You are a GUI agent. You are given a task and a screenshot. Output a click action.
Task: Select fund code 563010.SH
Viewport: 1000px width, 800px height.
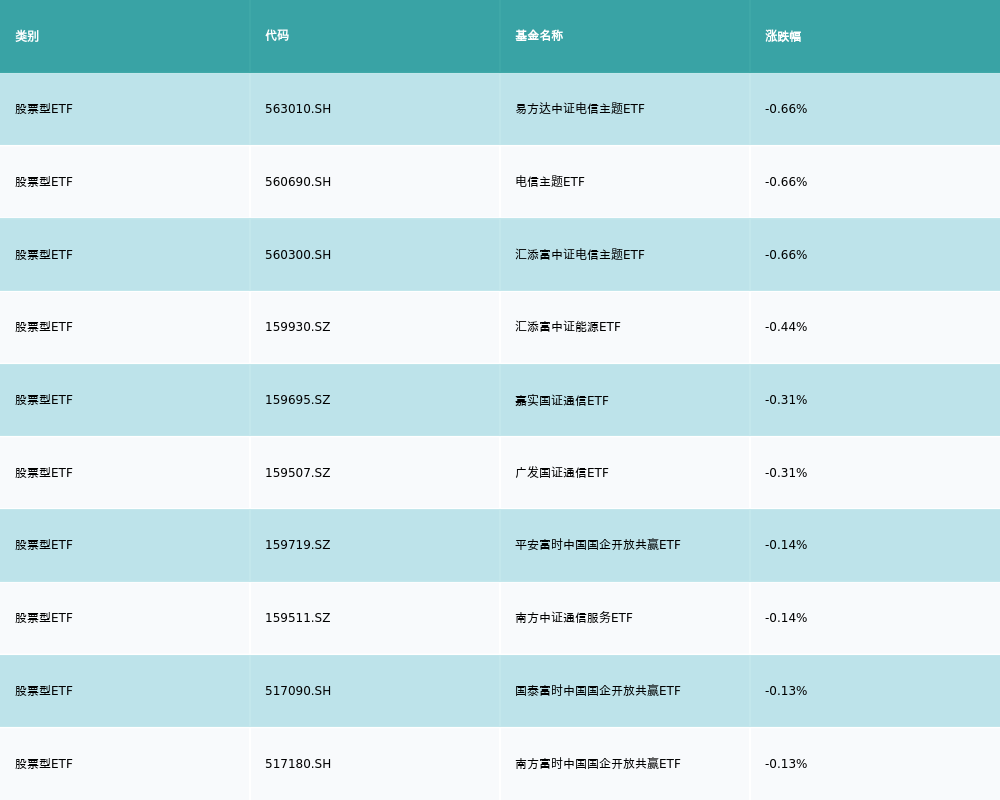tap(298, 109)
